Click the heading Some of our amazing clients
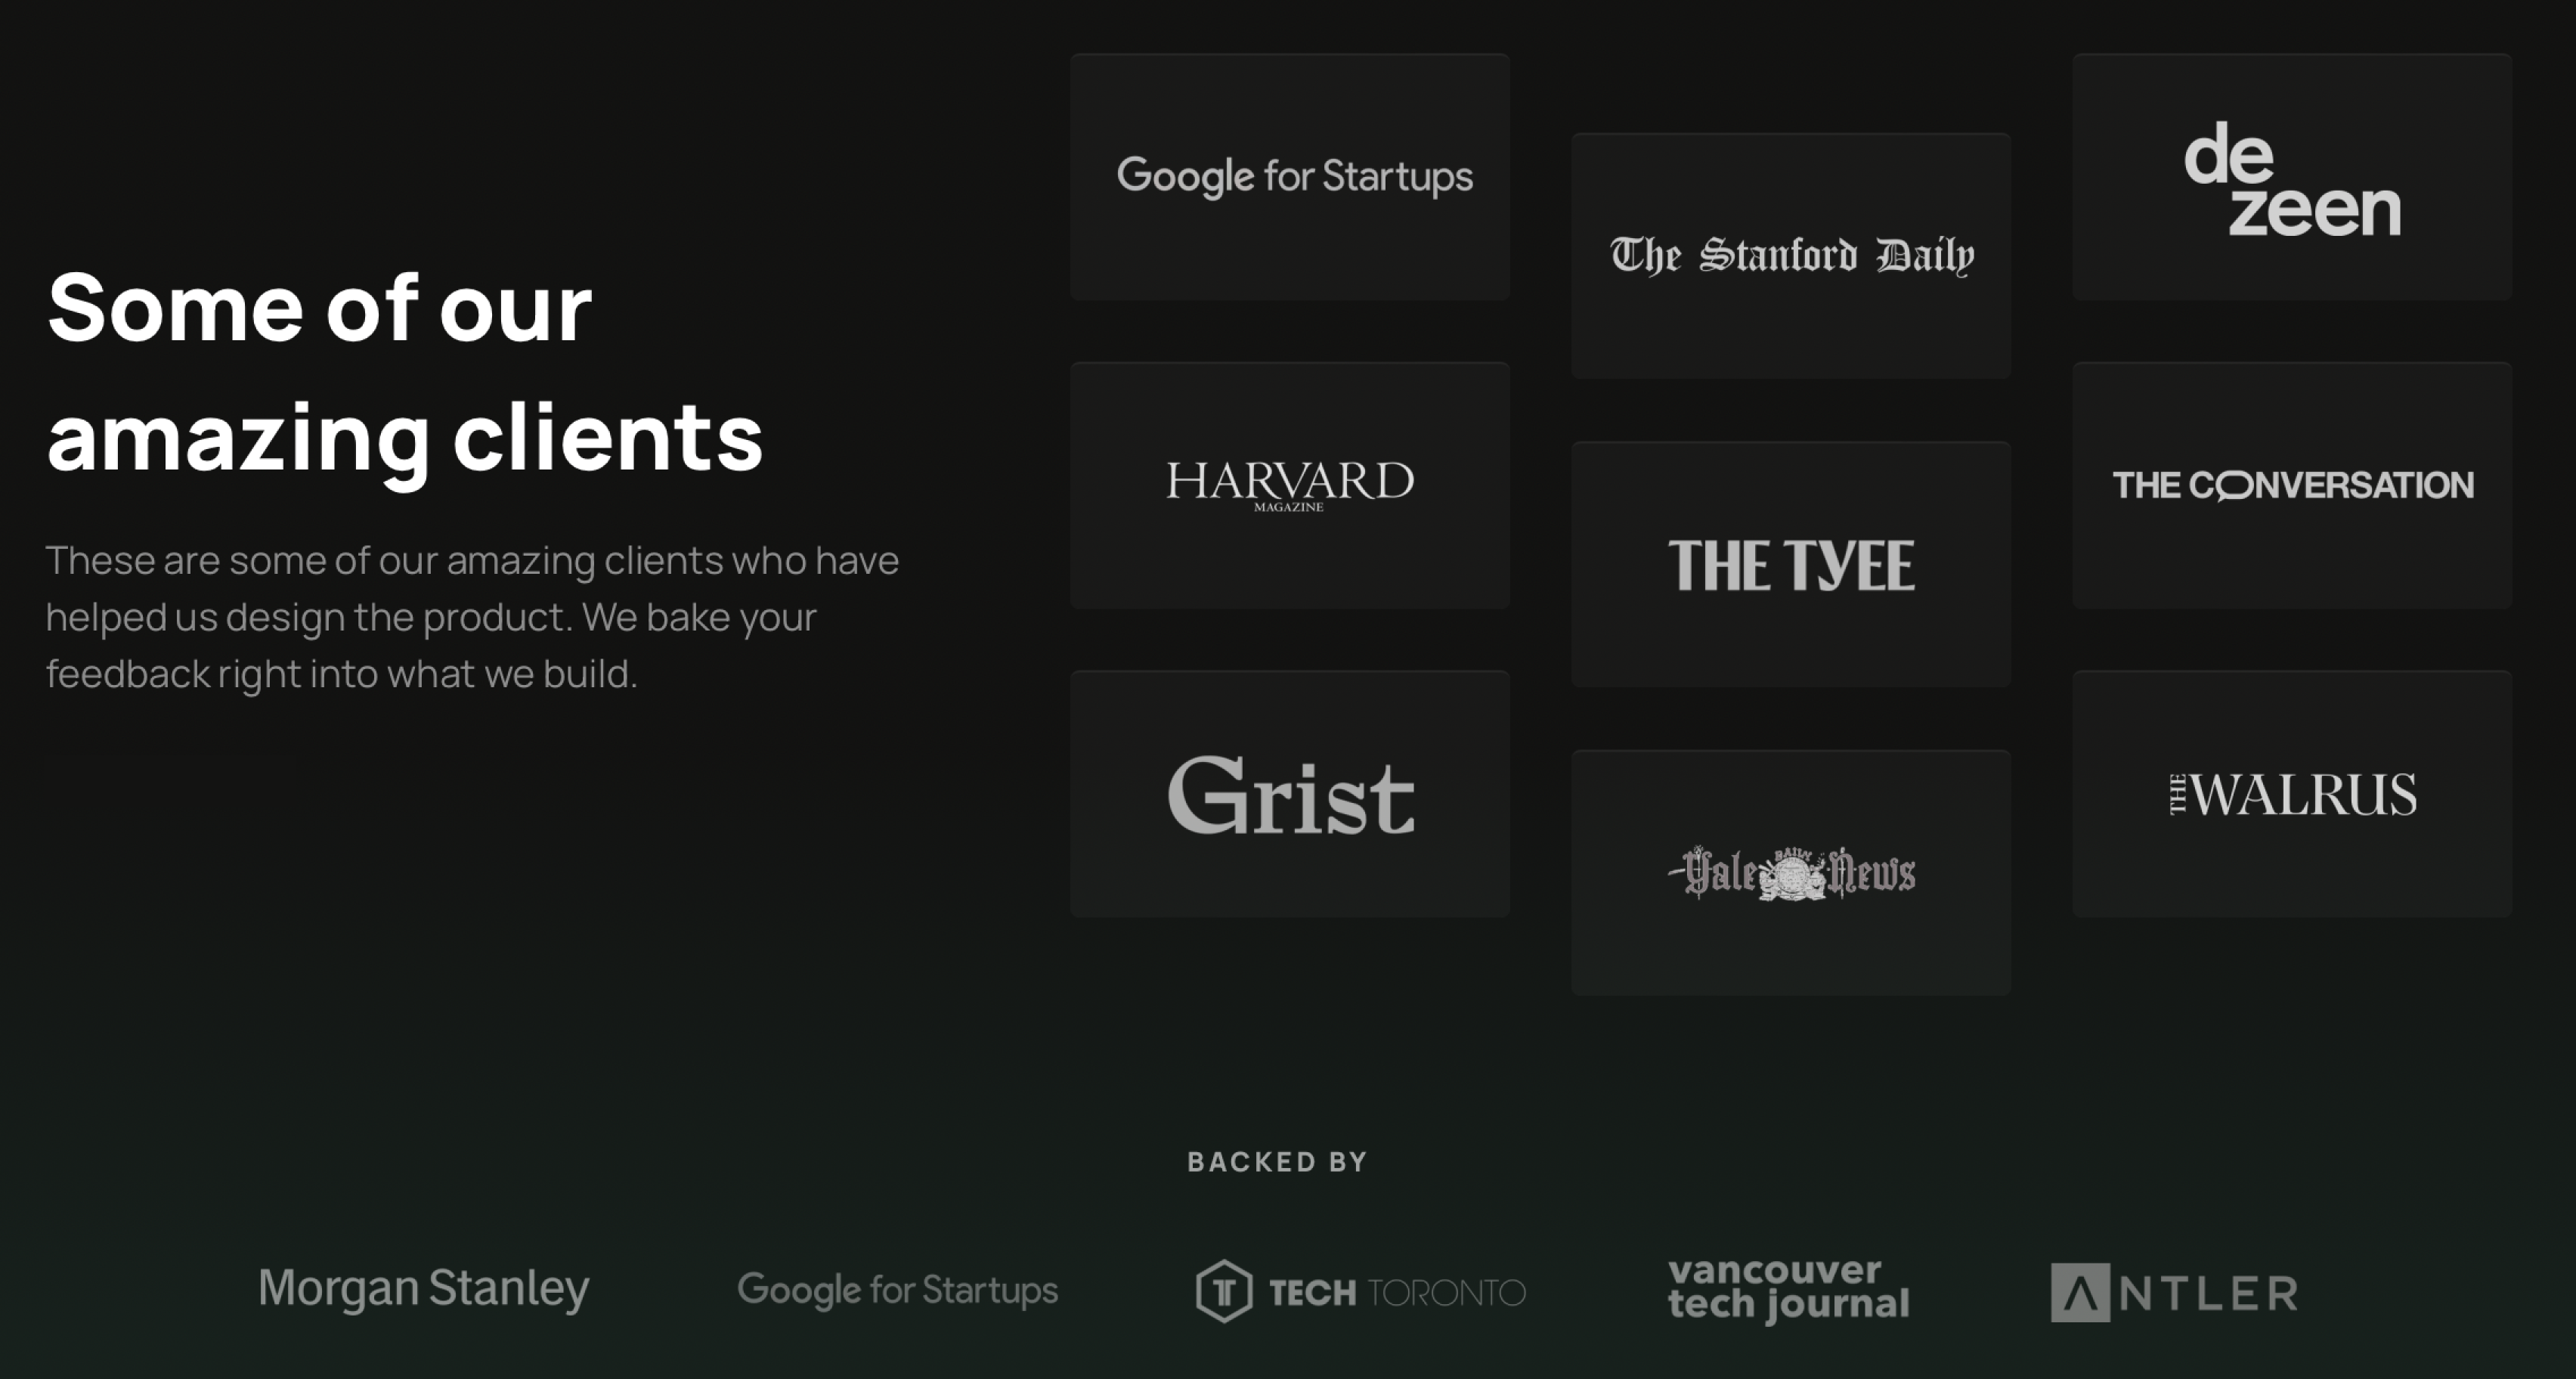 (404, 370)
